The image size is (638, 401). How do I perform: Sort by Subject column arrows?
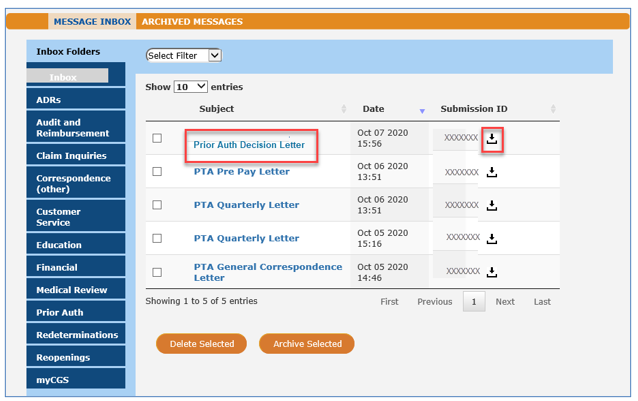pos(343,109)
